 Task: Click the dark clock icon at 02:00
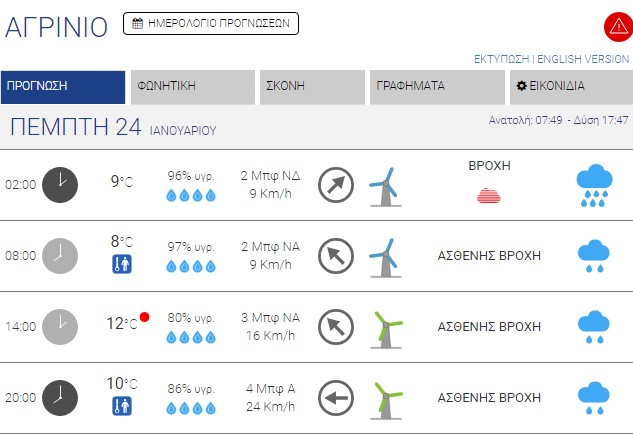click(60, 185)
